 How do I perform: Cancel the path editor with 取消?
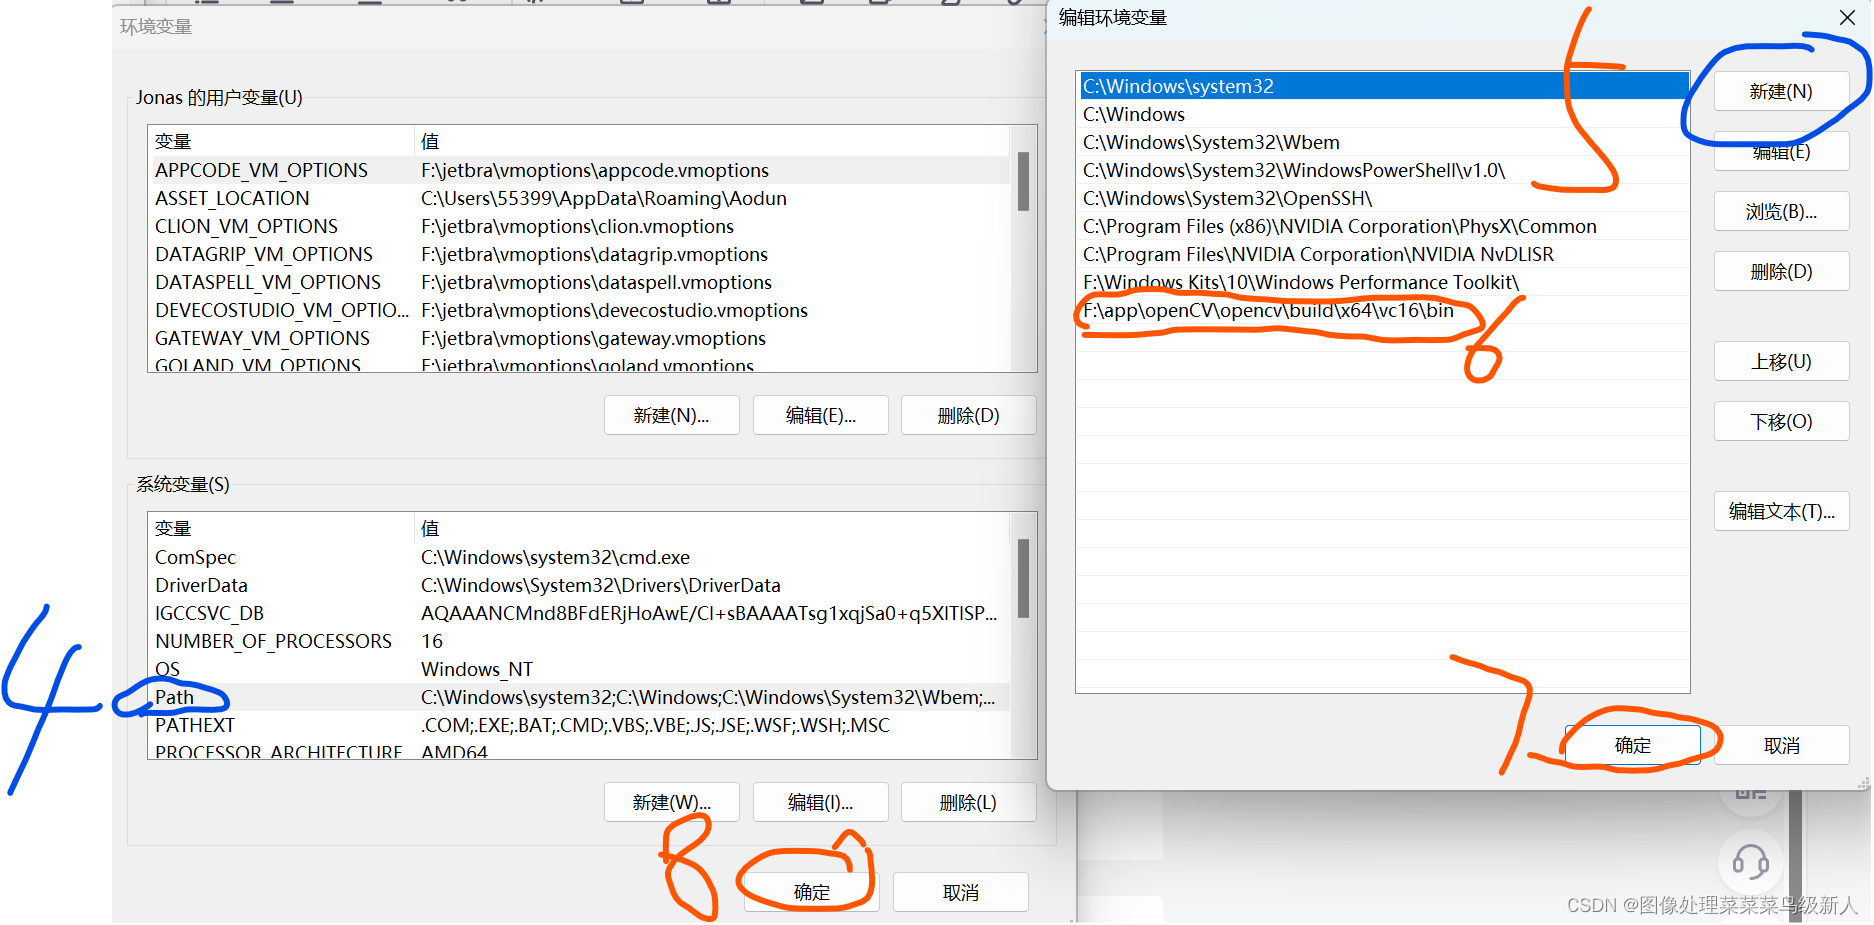coord(1781,744)
